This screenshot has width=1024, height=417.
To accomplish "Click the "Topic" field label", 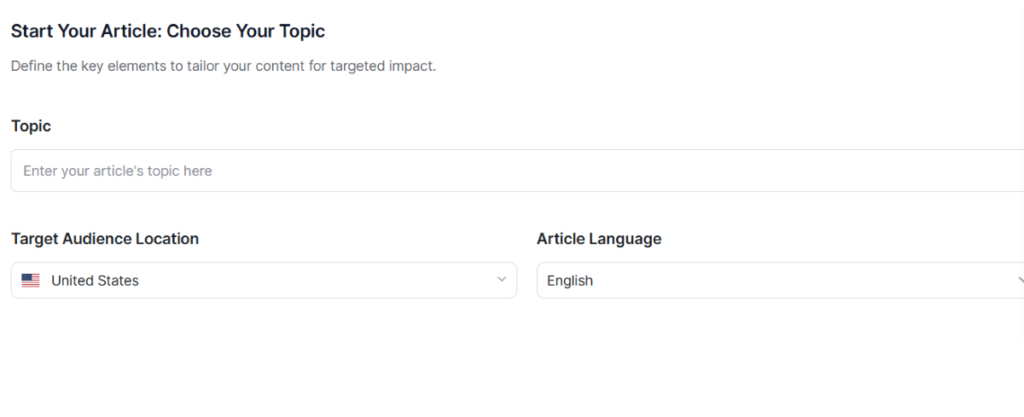I will click(x=31, y=126).
